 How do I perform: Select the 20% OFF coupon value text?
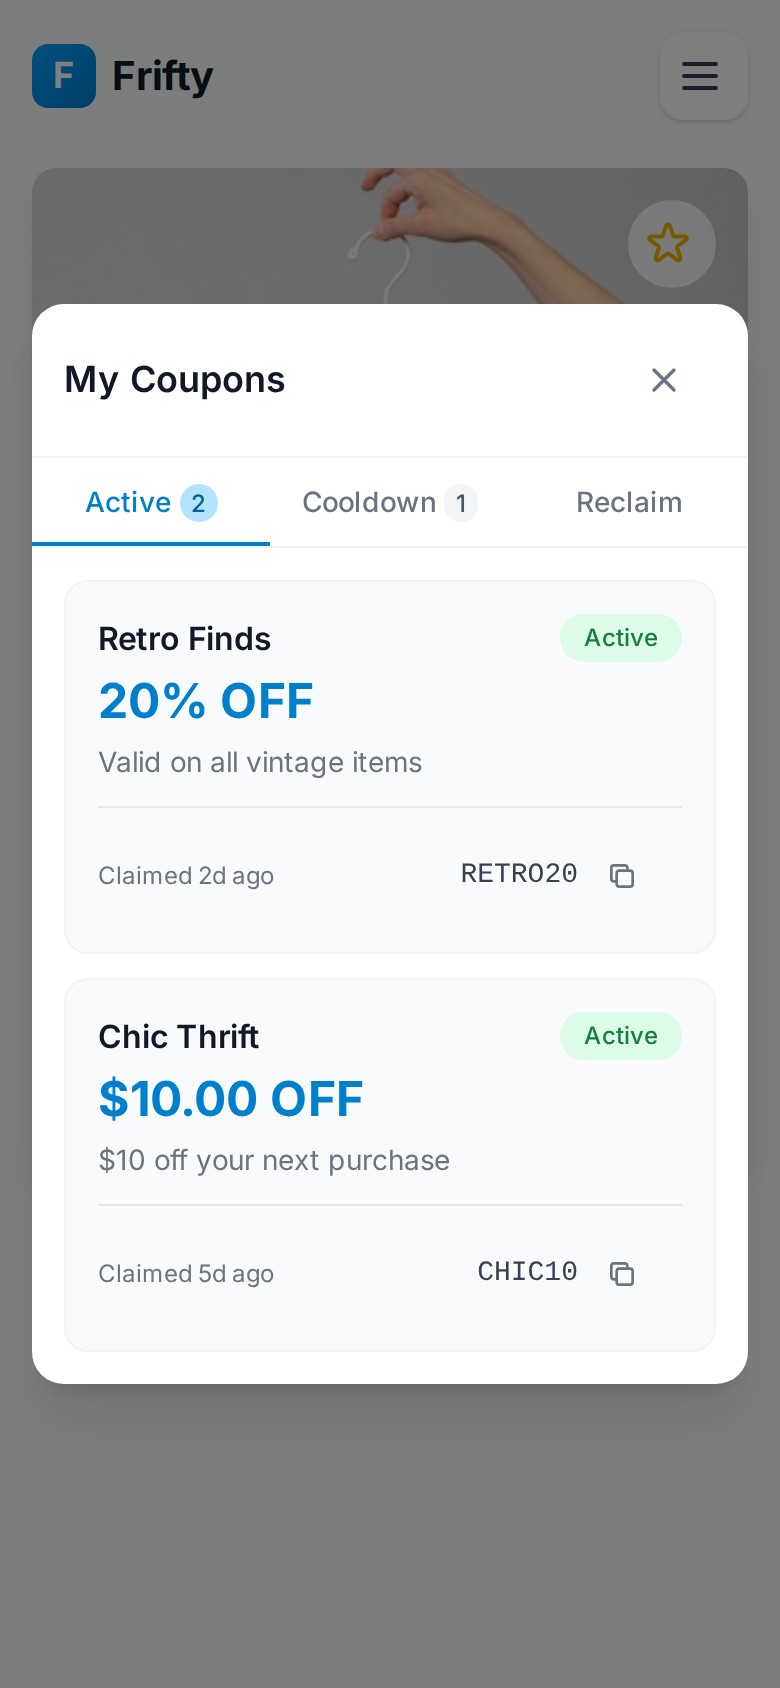point(206,701)
